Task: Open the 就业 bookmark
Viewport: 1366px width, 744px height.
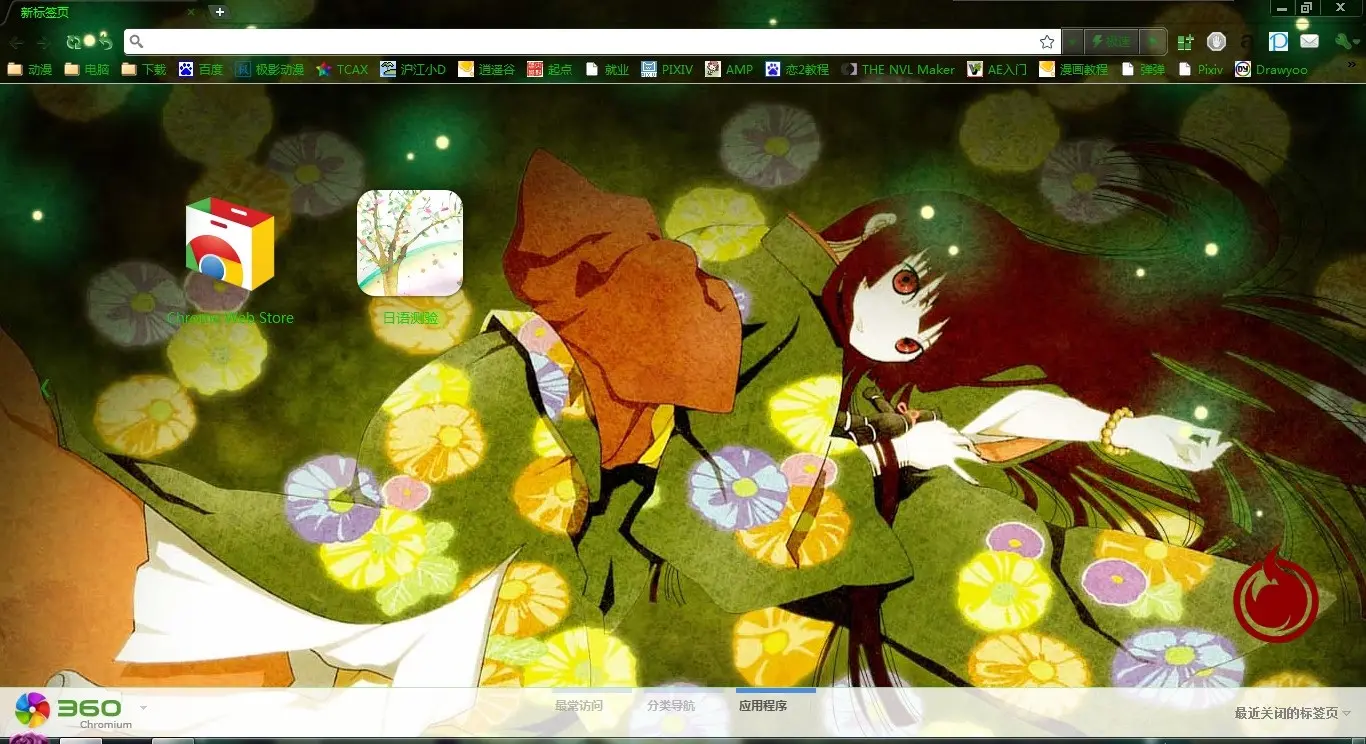Action: tap(607, 70)
